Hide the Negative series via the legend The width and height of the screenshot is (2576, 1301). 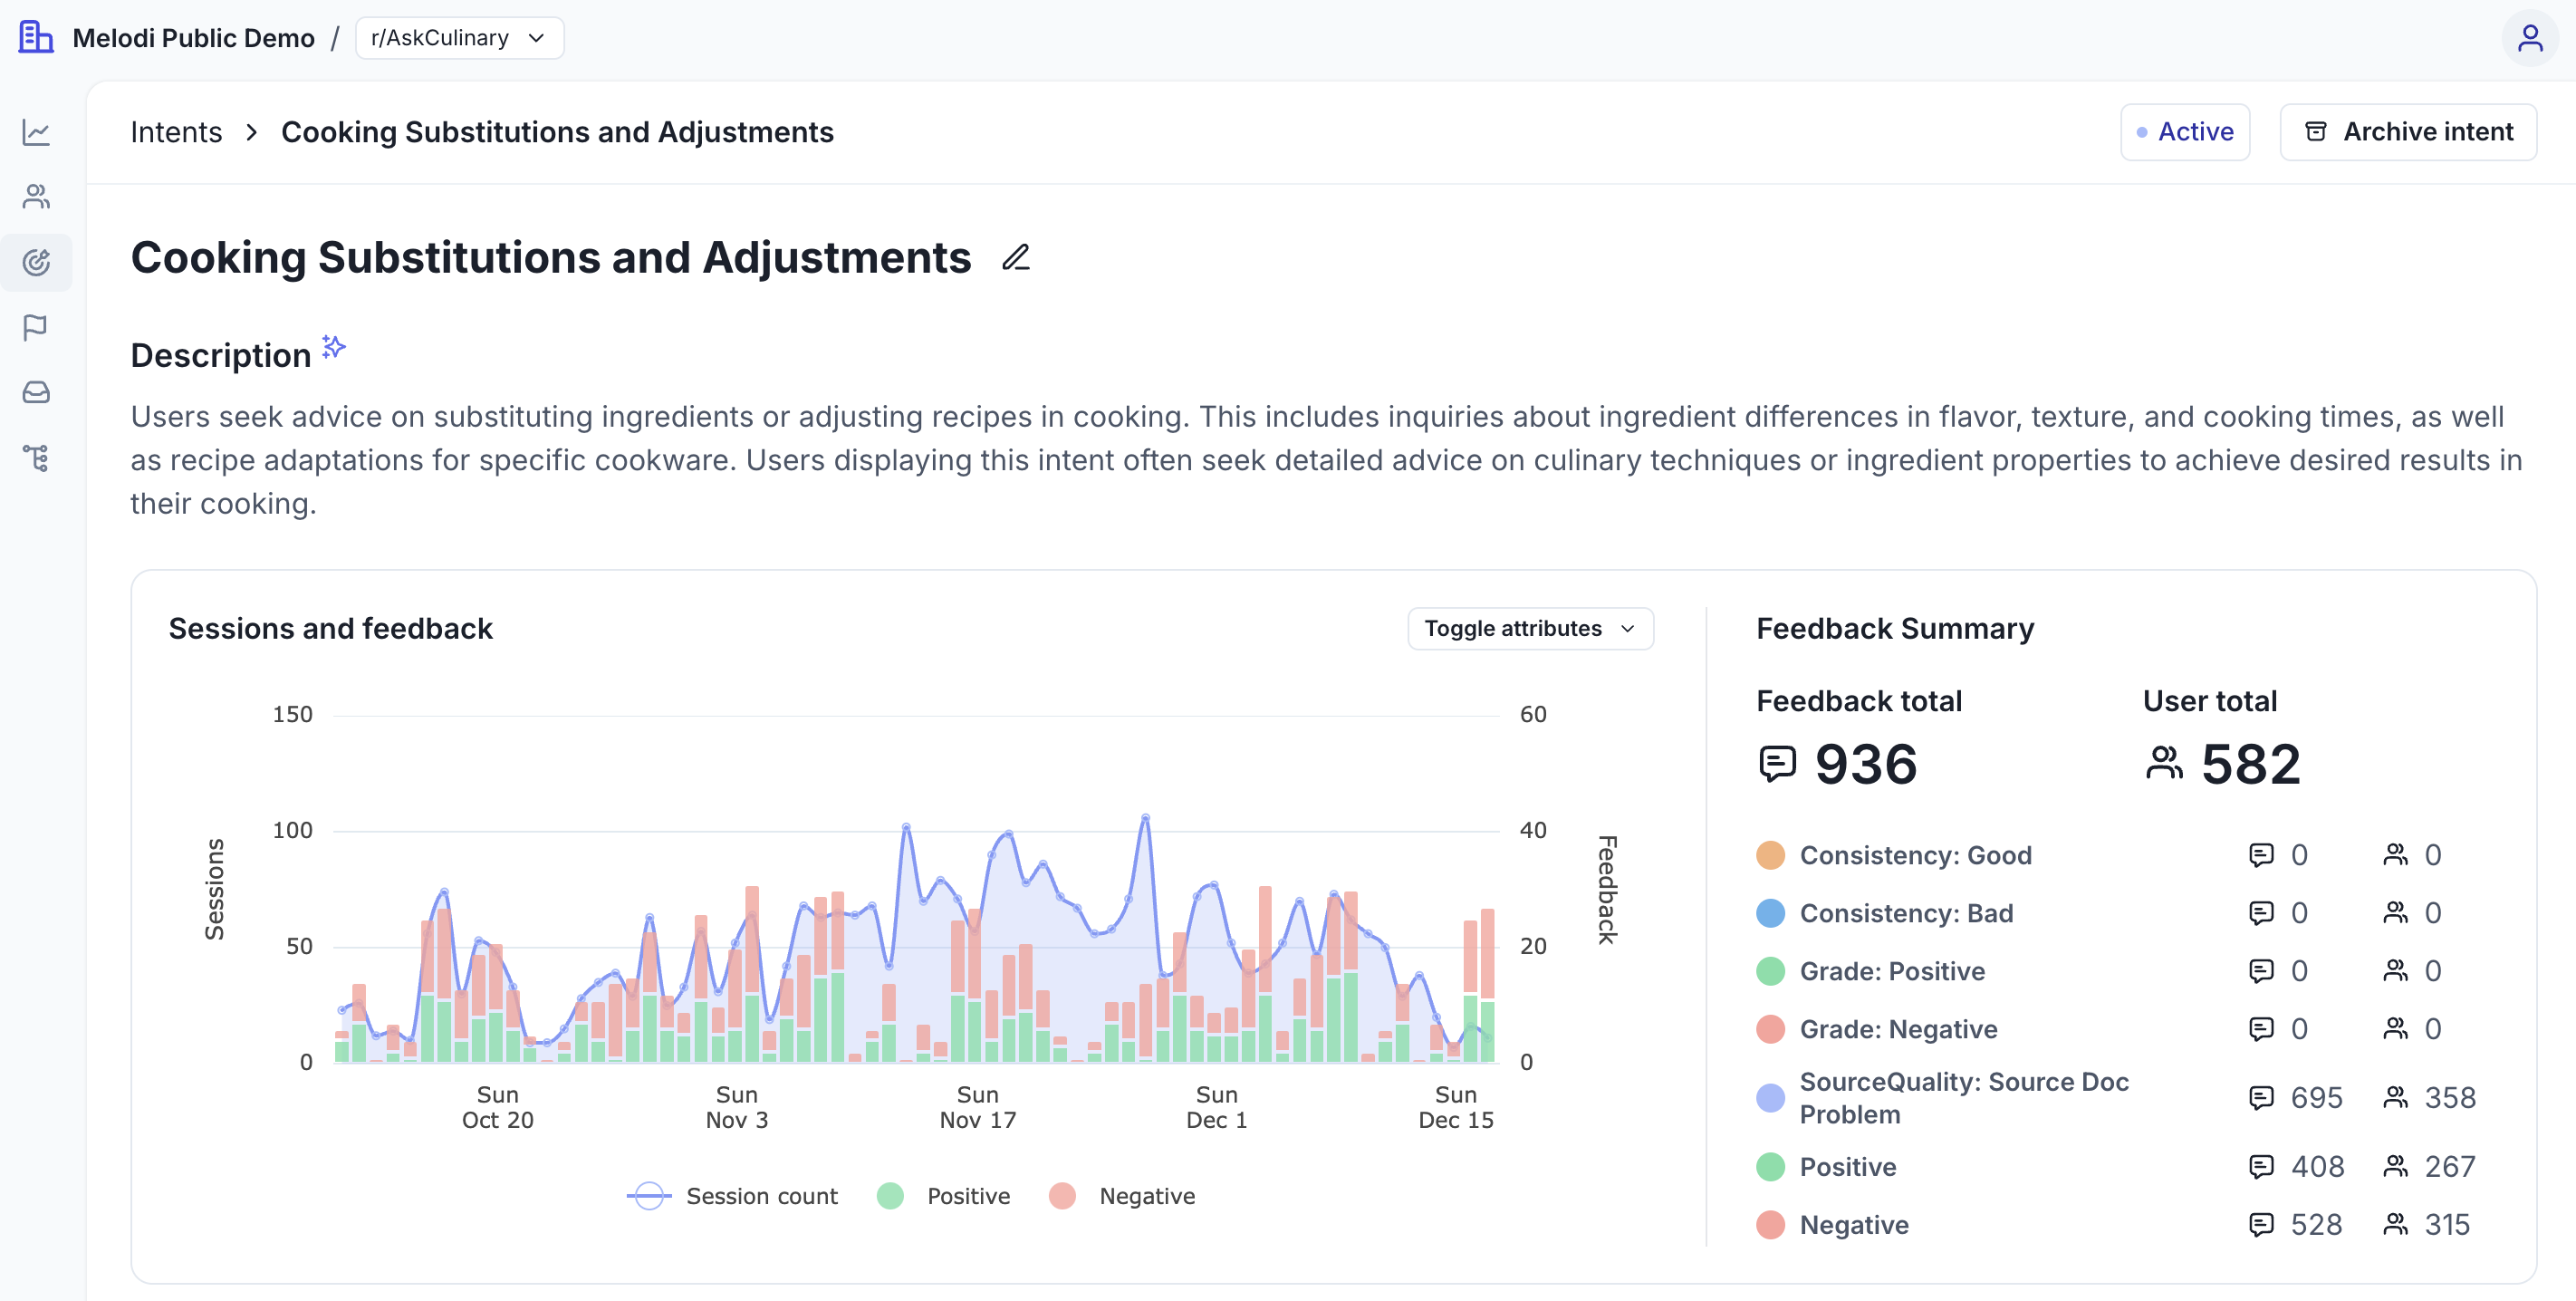click(x=1122, y=1195)
